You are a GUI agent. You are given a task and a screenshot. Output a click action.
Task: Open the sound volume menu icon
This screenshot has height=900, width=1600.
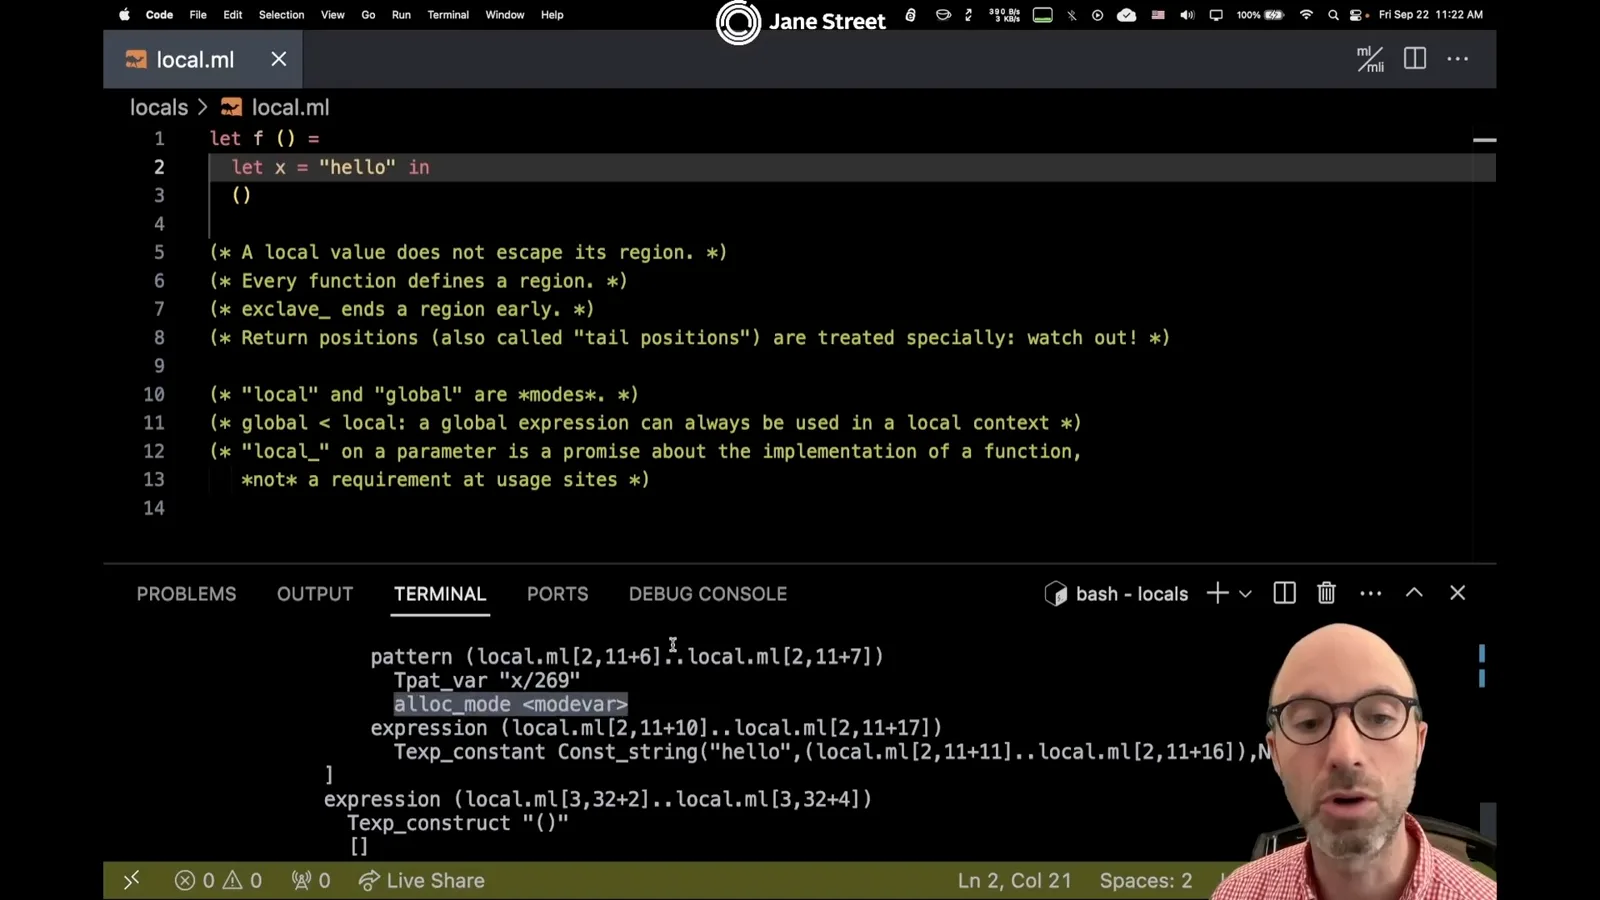click(1187, 15)
